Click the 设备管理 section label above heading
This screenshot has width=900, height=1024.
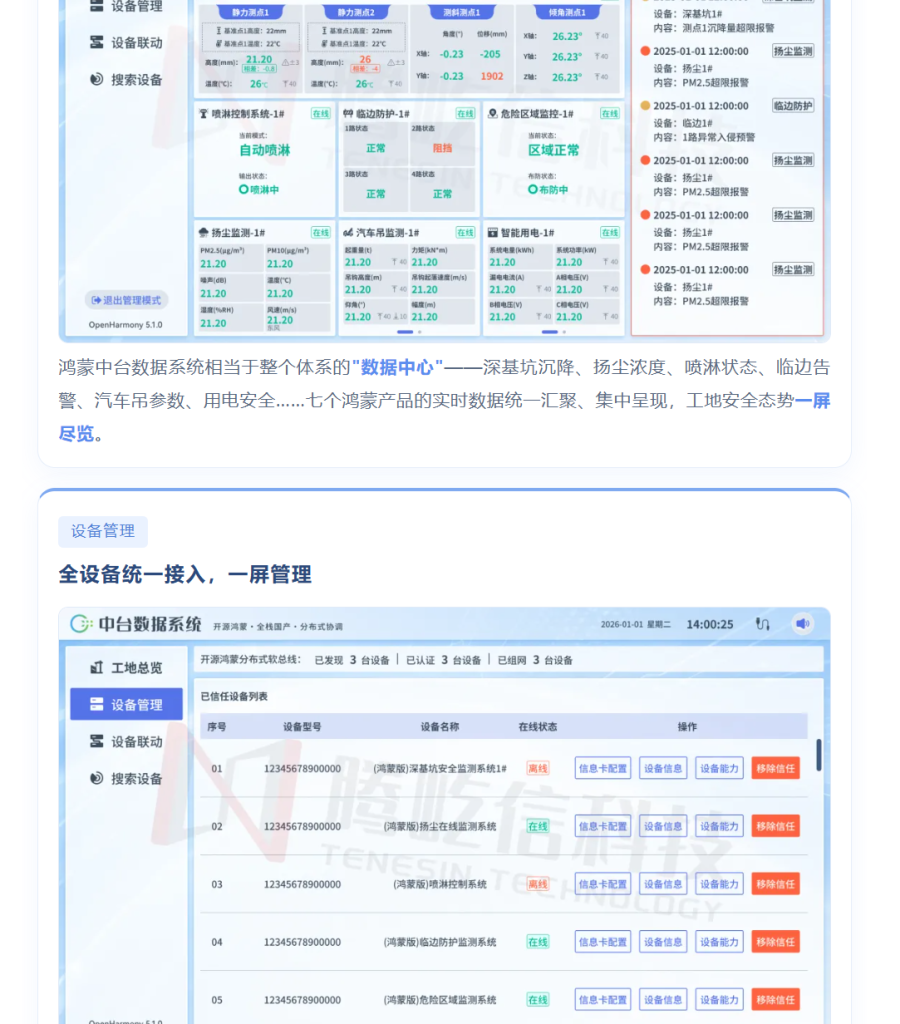coord(103,531)
